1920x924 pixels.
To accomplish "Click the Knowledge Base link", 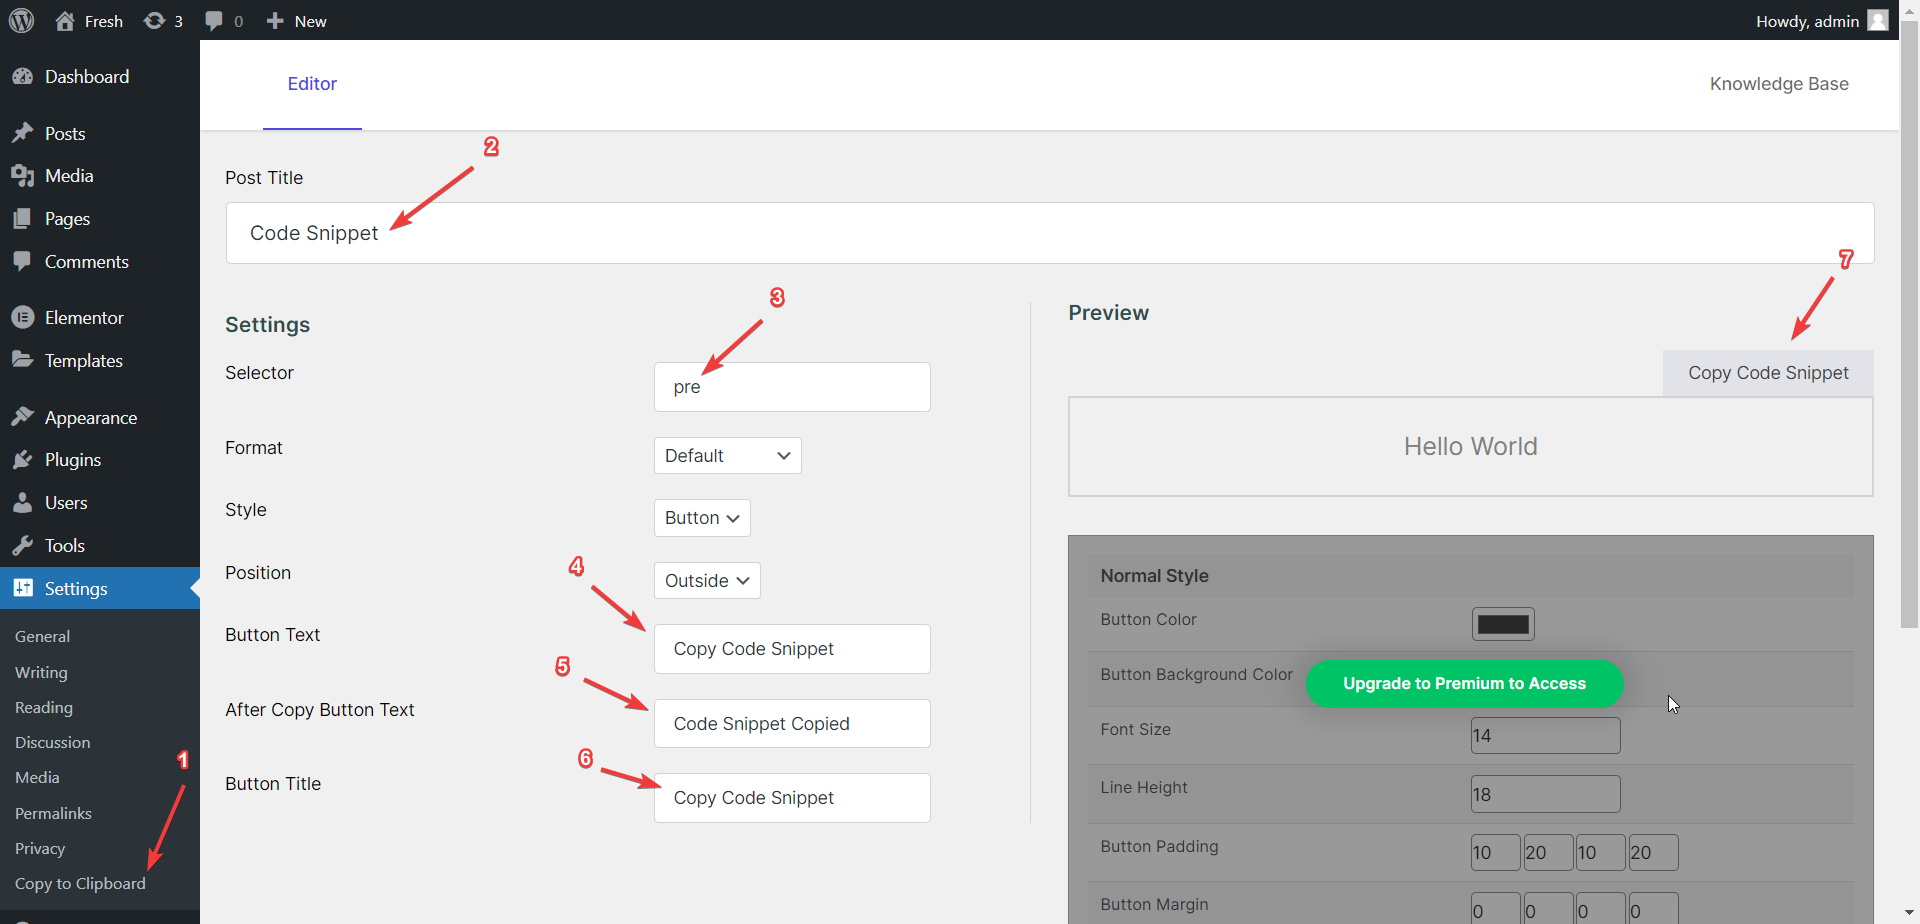I will [x=1778, y=84].
